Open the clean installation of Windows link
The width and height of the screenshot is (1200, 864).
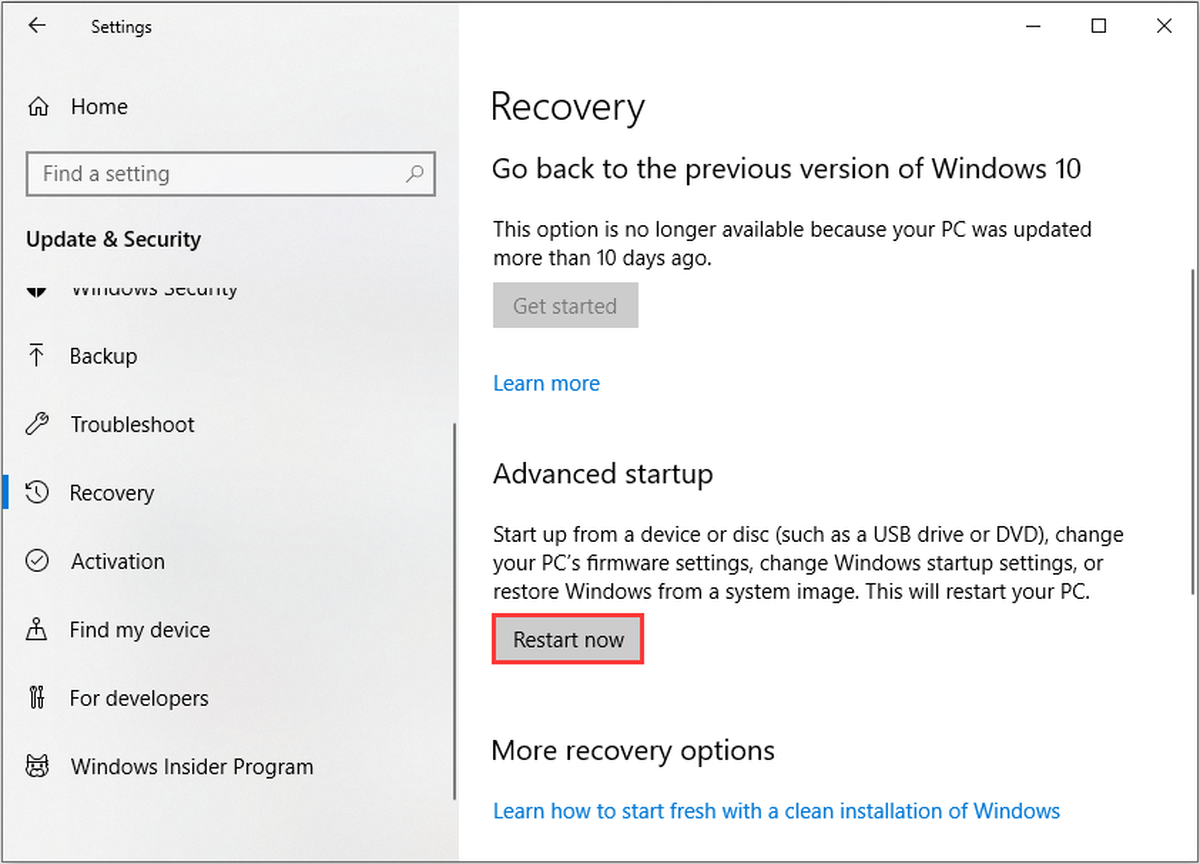click(x=776, y=810)
